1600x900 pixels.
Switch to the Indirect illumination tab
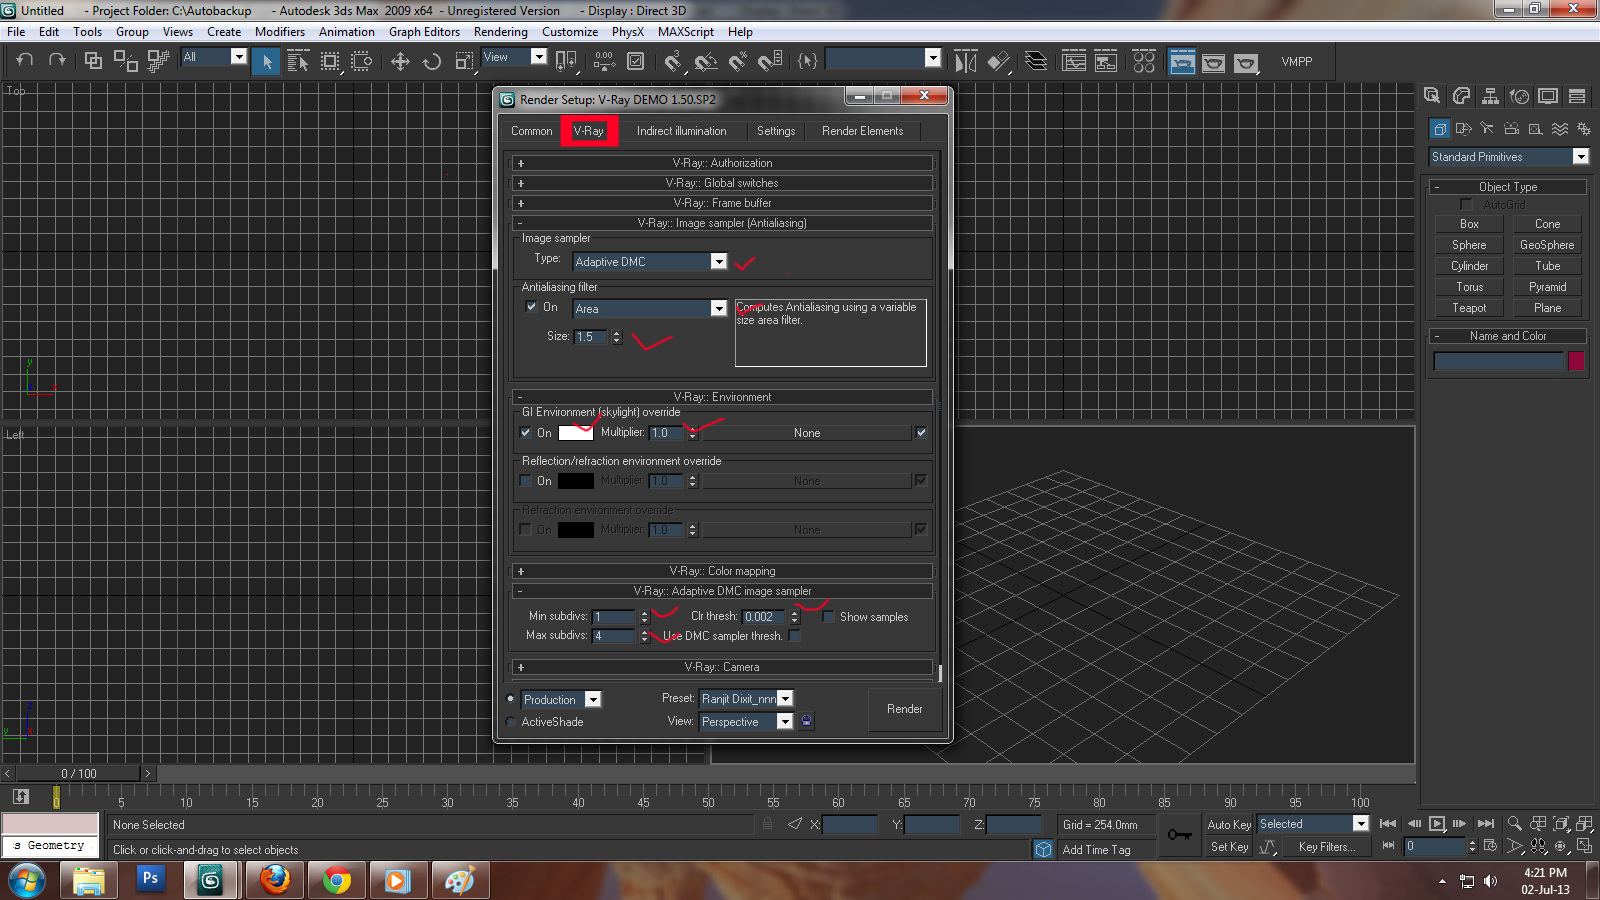[682, 131]
